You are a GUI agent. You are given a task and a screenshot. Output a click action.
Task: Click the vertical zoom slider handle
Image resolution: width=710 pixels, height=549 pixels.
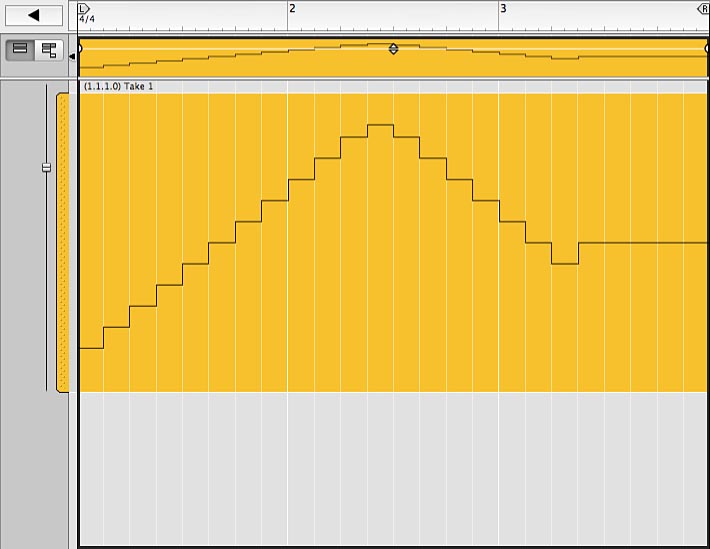(46, 168)
